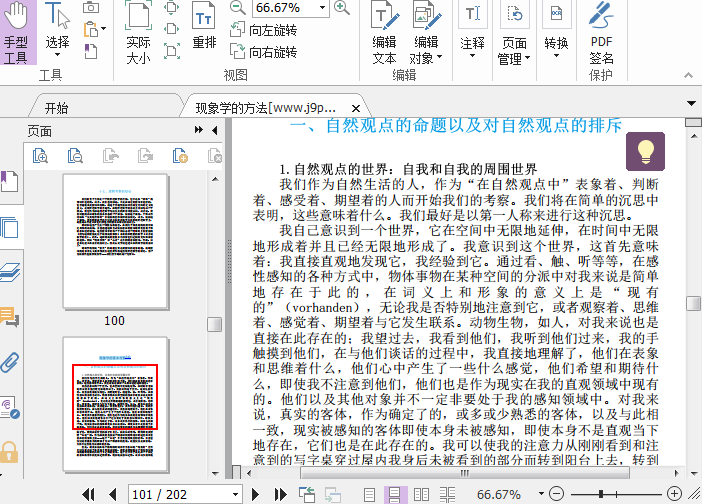The image size is (702, 504).
Task: Collapse the ribbon with the up chevron
Action: tap(689, 75)
